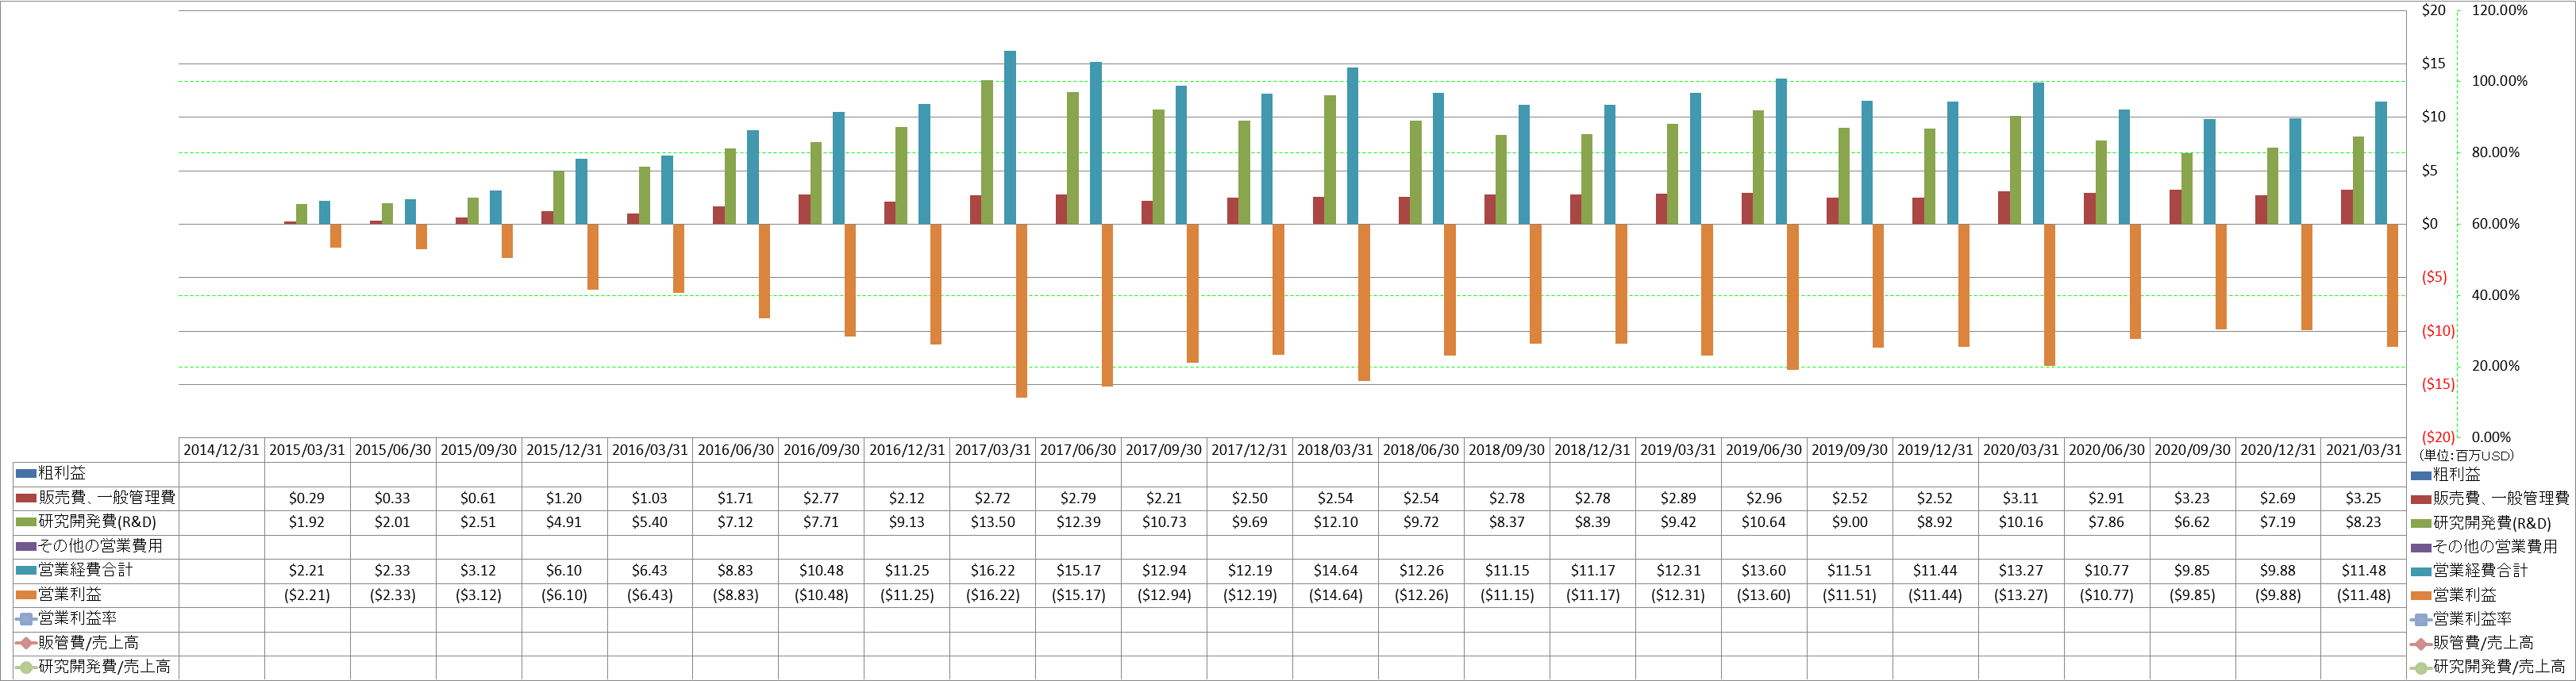Click the 60.00% secondary axis label
The image size is (2576, 681).
[x=2495, y=224]
